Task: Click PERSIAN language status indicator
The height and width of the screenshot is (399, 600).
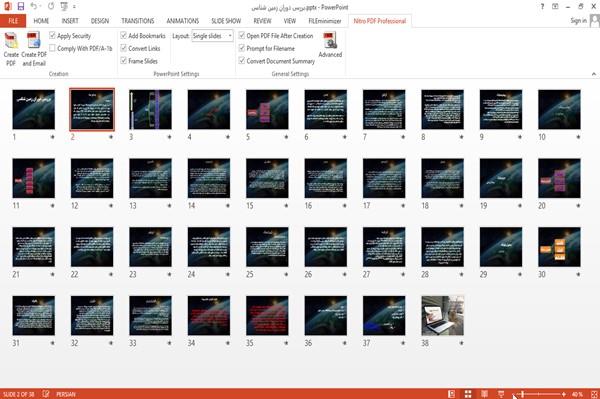Action: (66, 394)
